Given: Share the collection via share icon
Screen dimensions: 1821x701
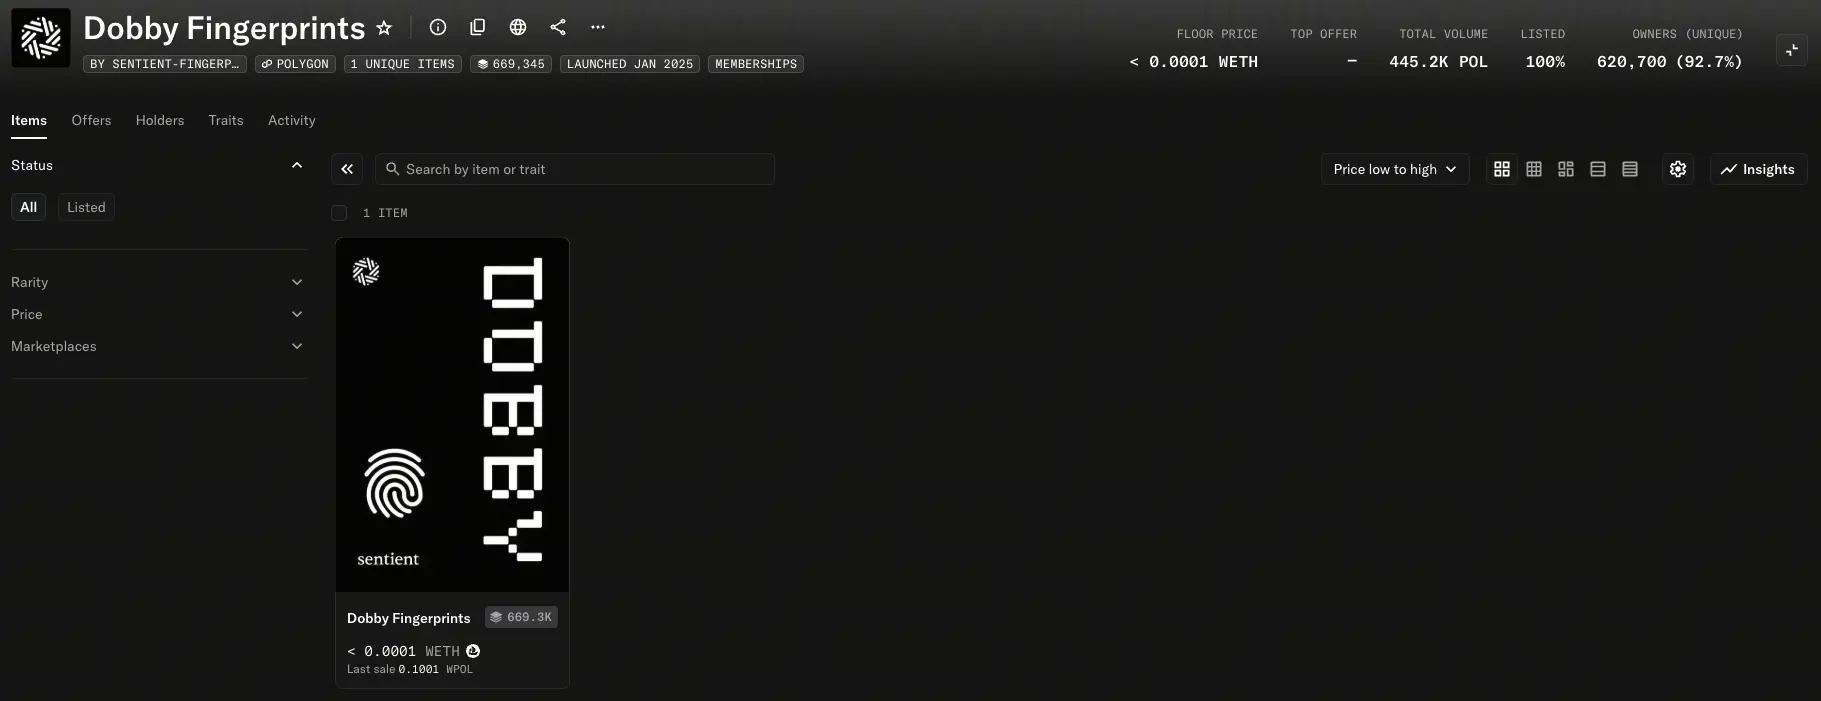Looking at the screenshot, I should [558, 27].
